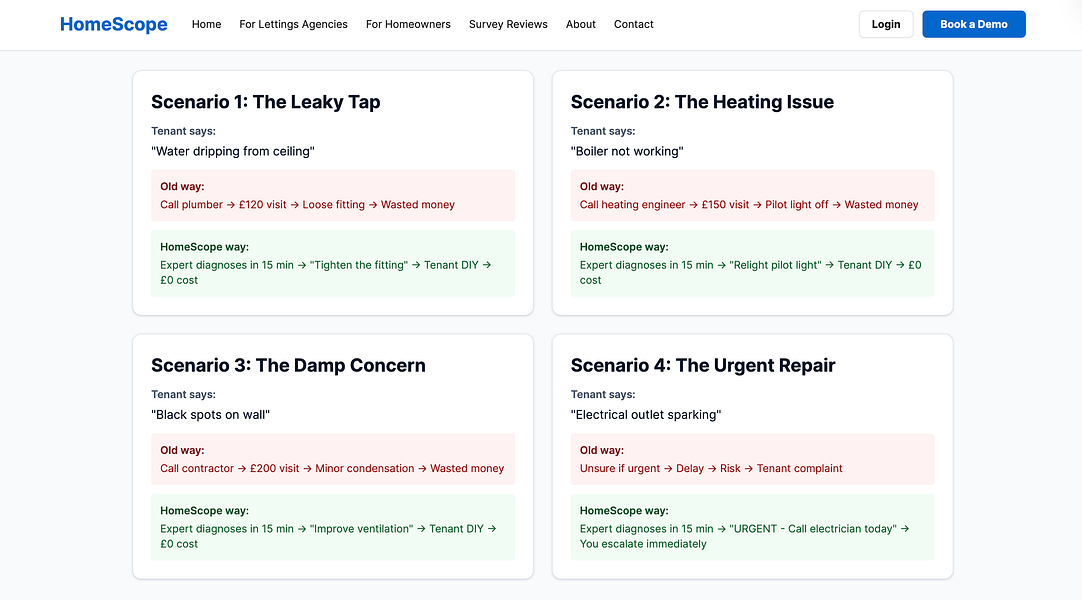Navigate to Contact page
The height and width of the screenshot is (600, 1082).
pyautogui.click(x=633, y=24)
